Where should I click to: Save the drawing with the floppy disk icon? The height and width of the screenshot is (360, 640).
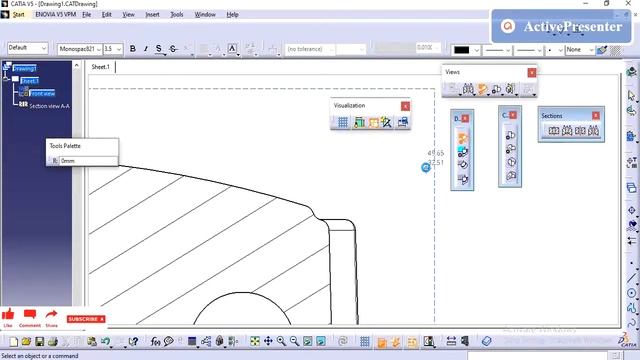(39, 341)
